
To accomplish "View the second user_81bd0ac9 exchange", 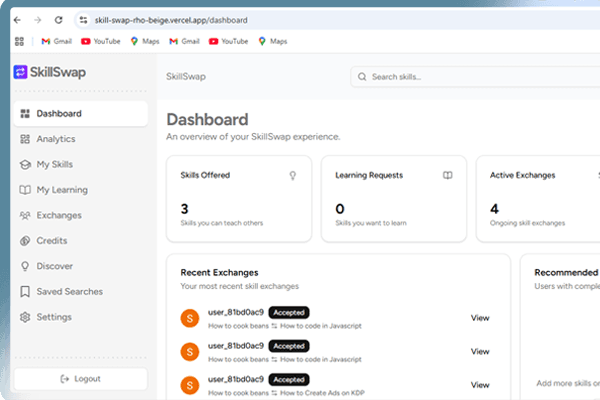I will point(480,351).
